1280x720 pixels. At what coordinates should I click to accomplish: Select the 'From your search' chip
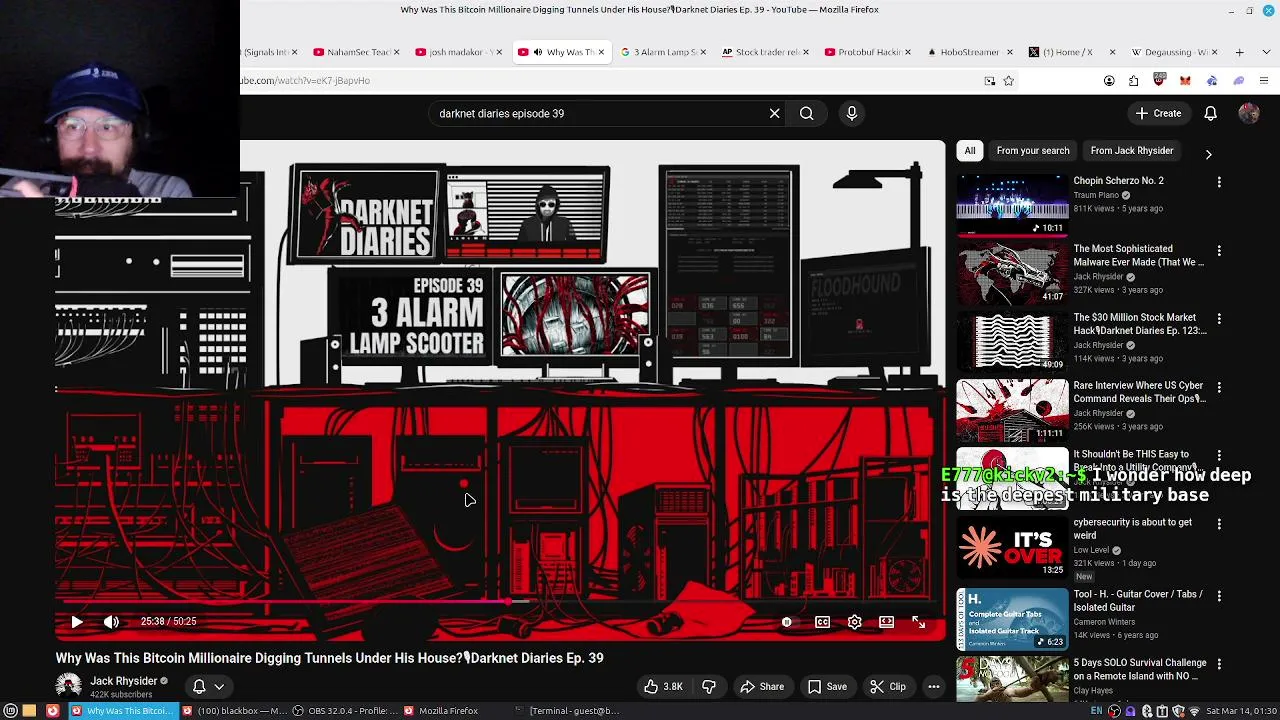point(1033,151)
